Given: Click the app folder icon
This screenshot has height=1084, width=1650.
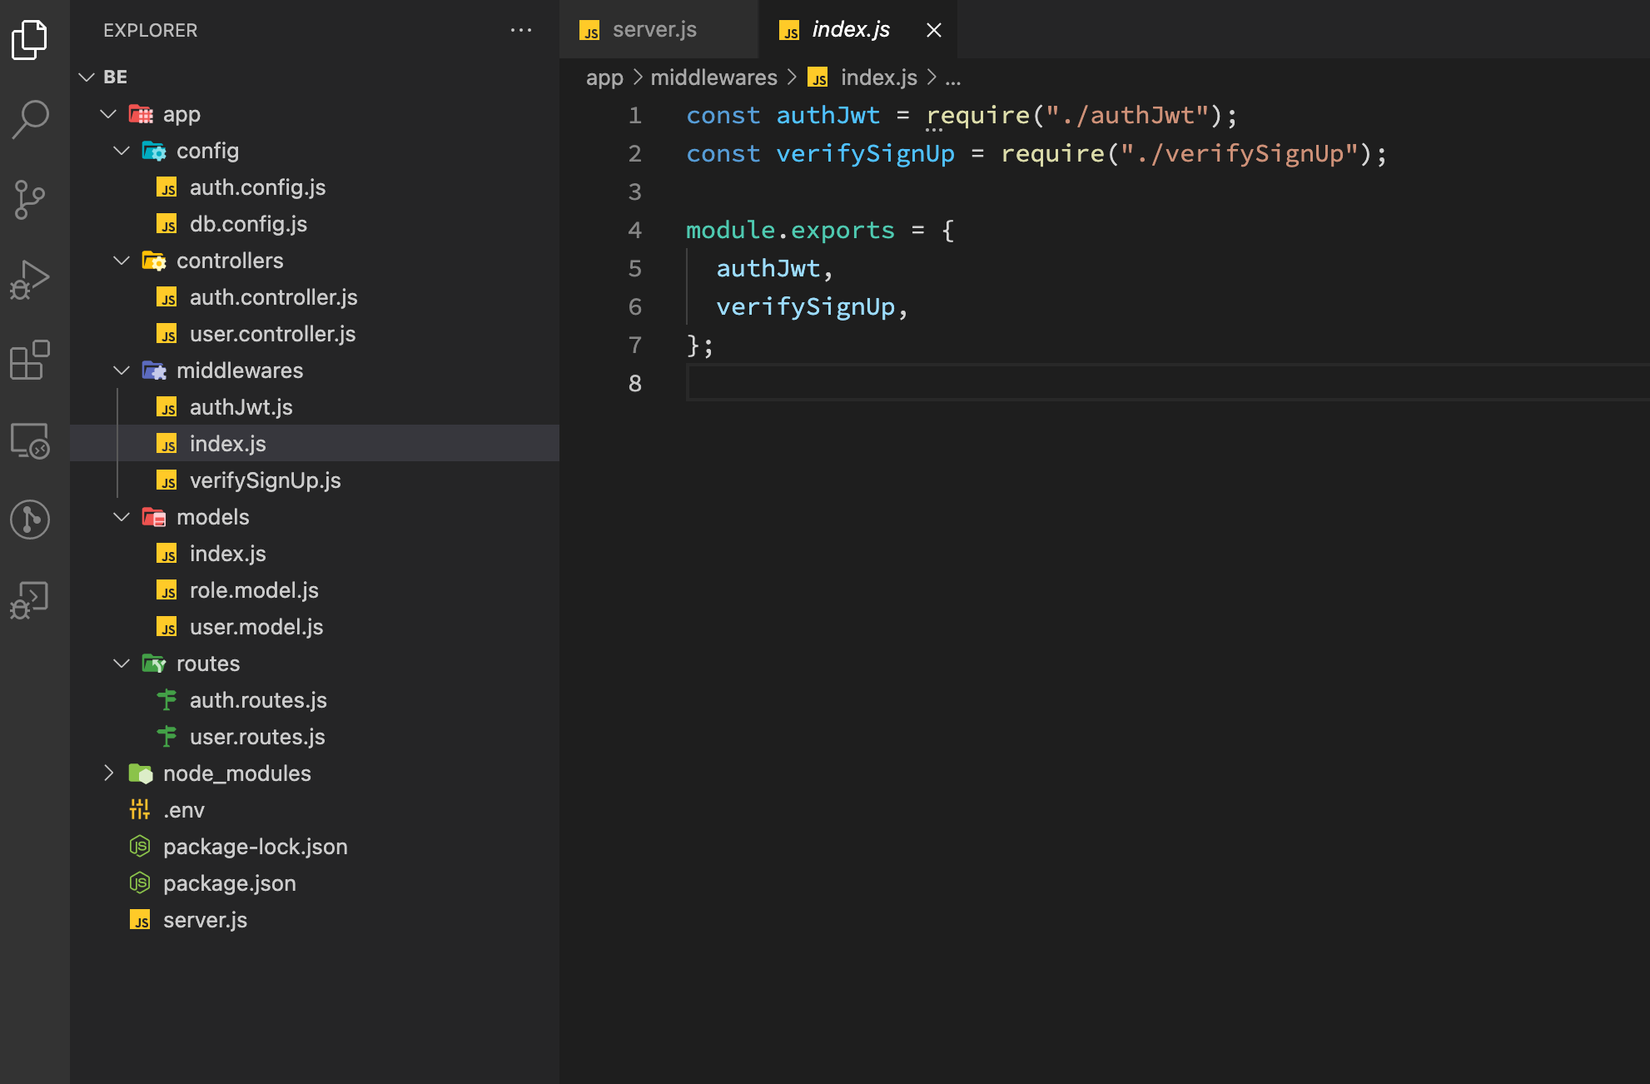Looking at the screenshot, I should 141,114.
